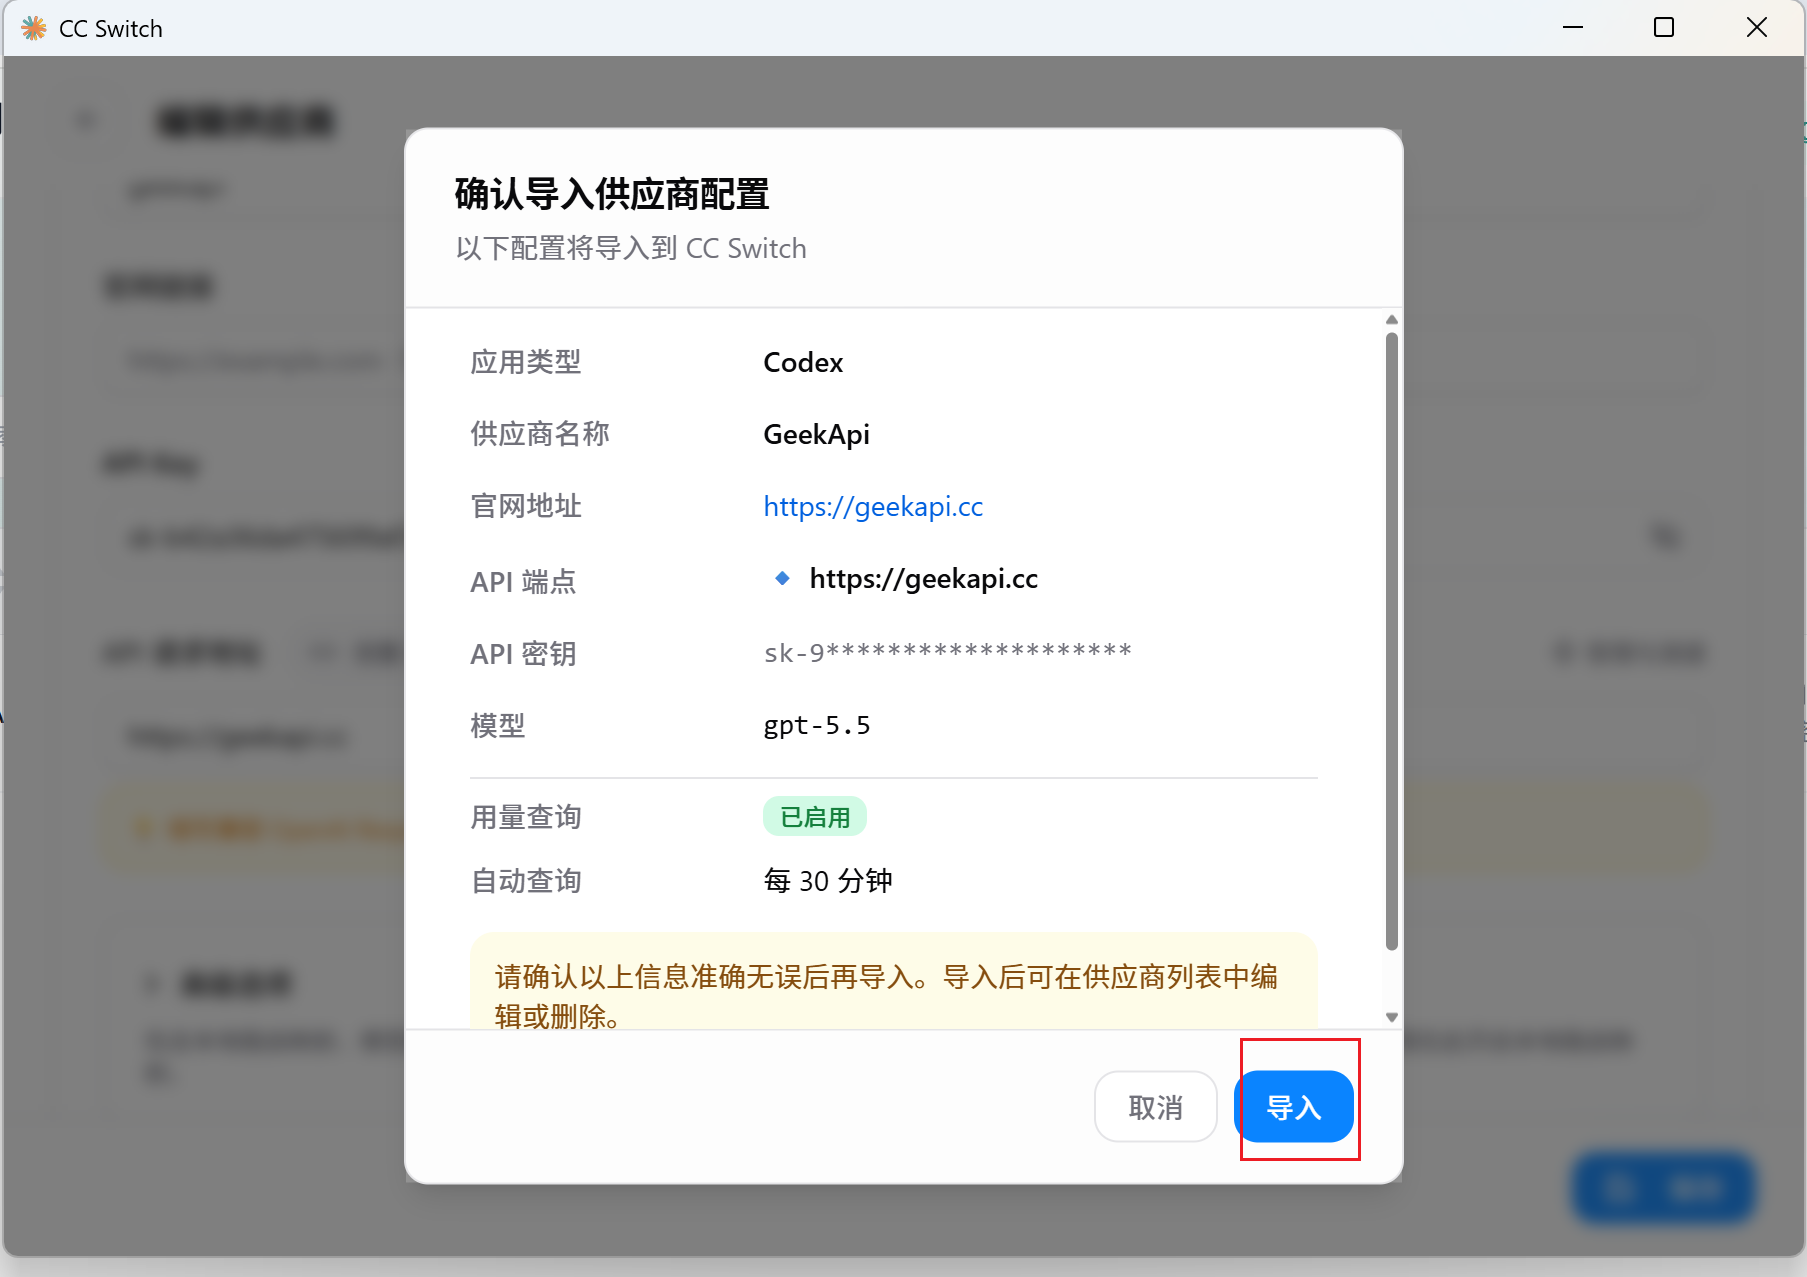Click the blurred eye icon in API Key field
The height and width of the screenshot is (1277, 1807).
[x=1664, y=538]
